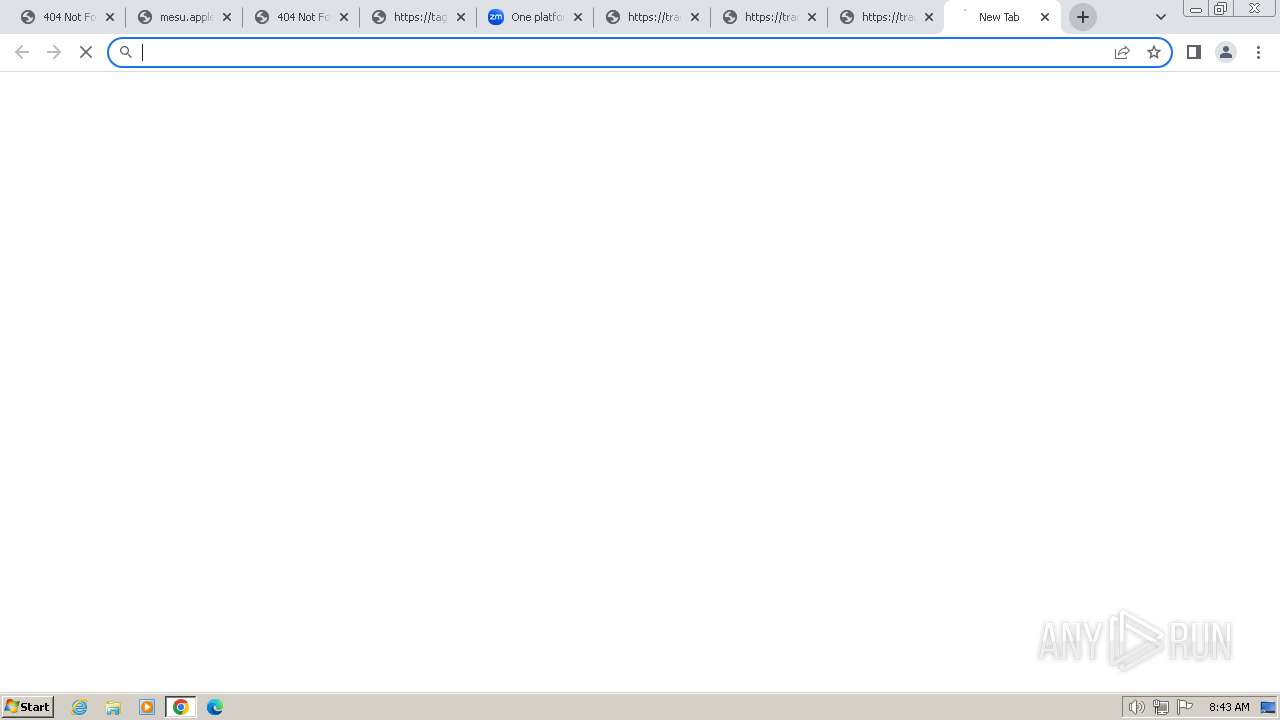The image size is (1280, 720).
Task: Open the profile avatar menu
Action: point(1226,52)
